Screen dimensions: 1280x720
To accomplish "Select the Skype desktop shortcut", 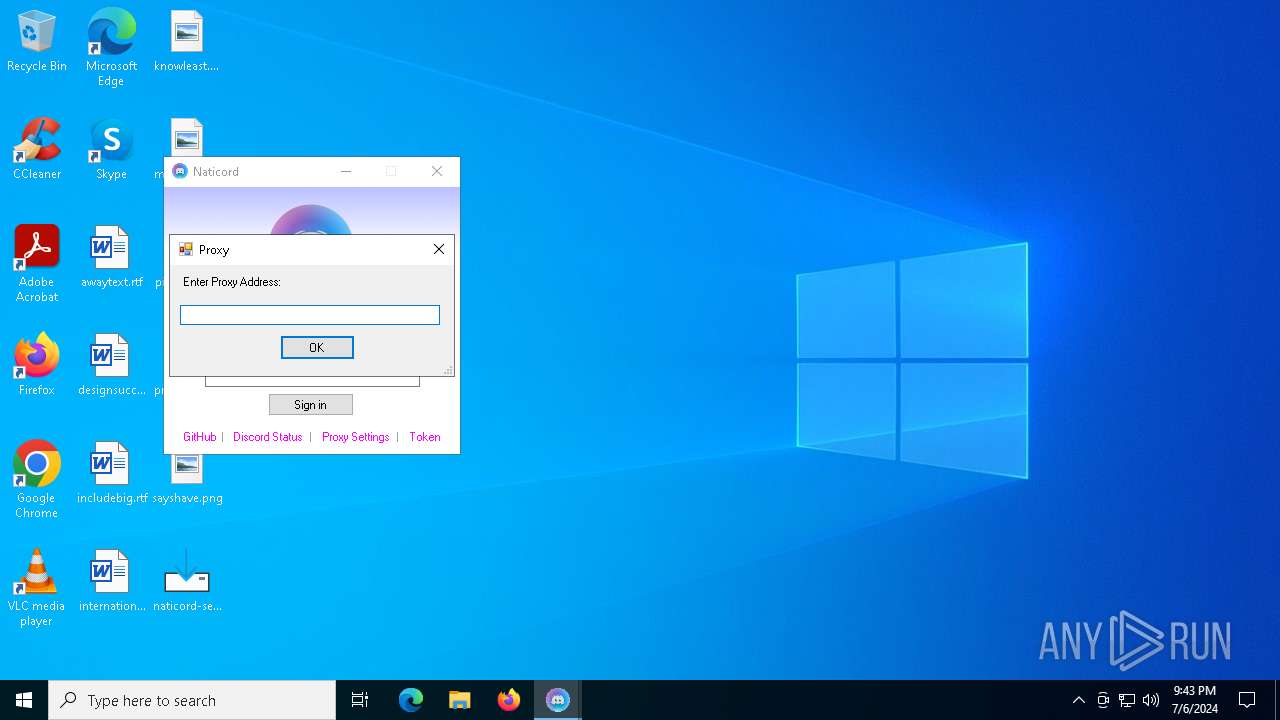I will [111, 150].
